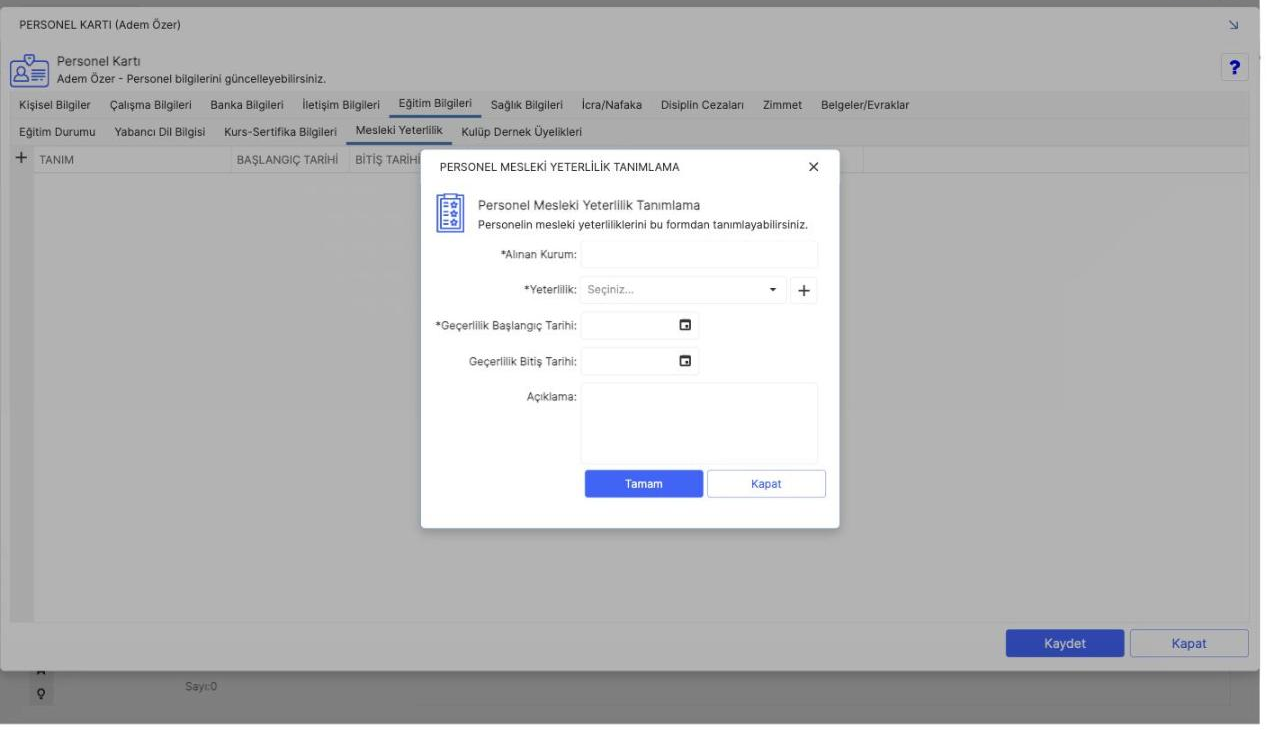Focus the Açıklama text area

coord(699,422)
